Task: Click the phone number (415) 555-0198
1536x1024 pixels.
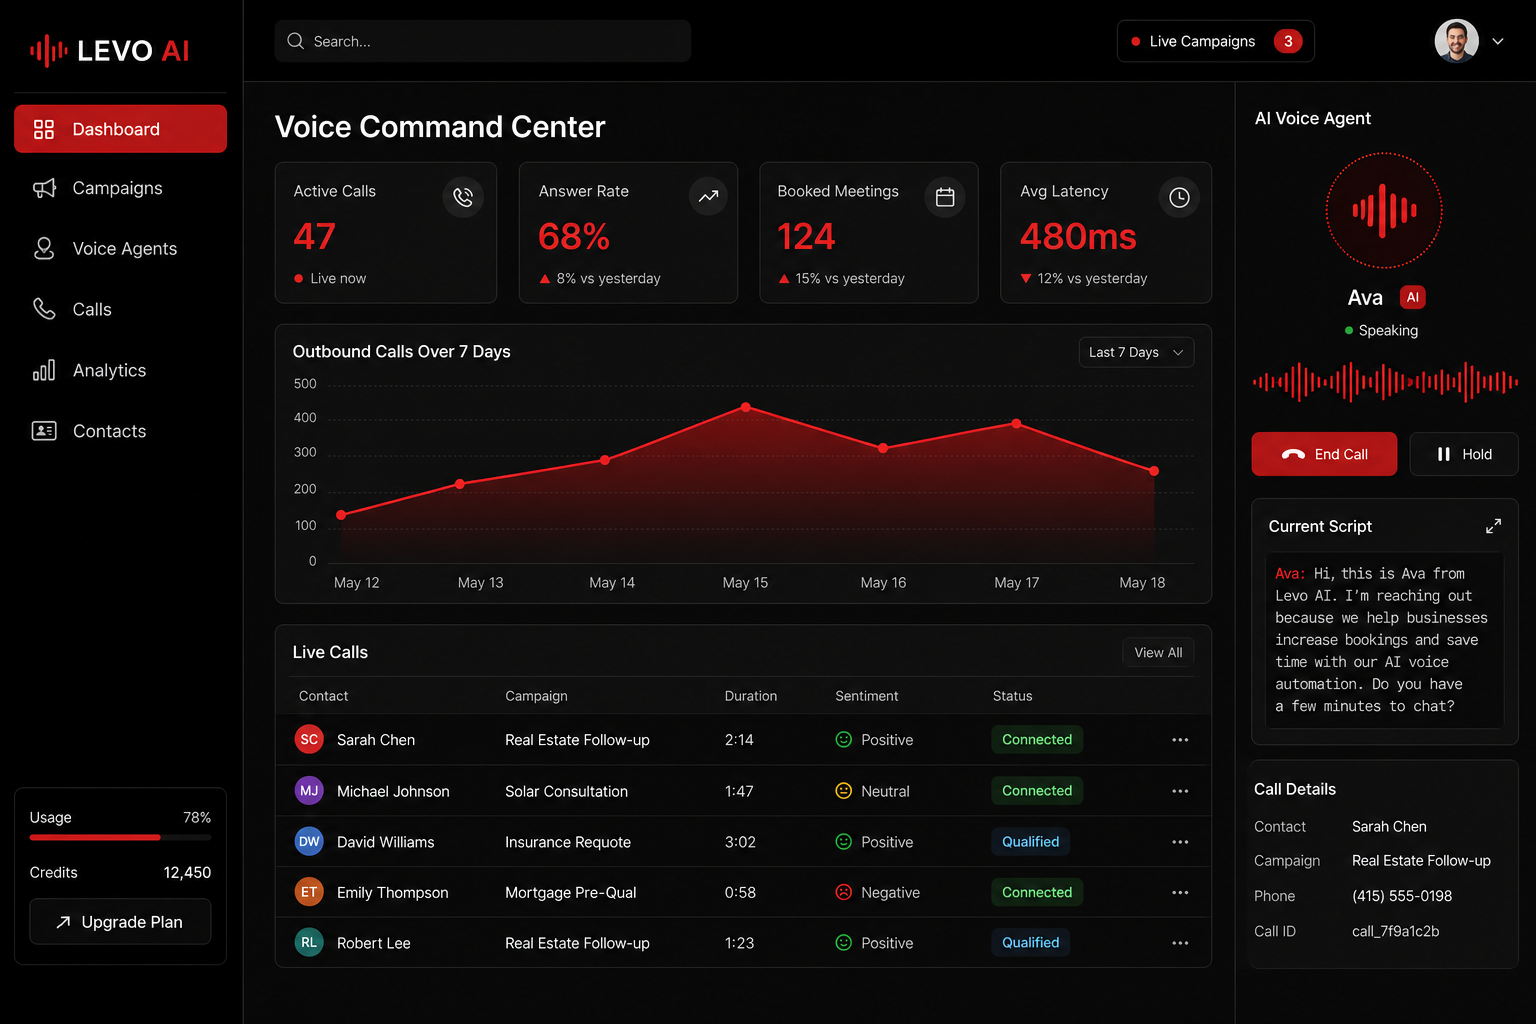Action: coord(1402,896)
